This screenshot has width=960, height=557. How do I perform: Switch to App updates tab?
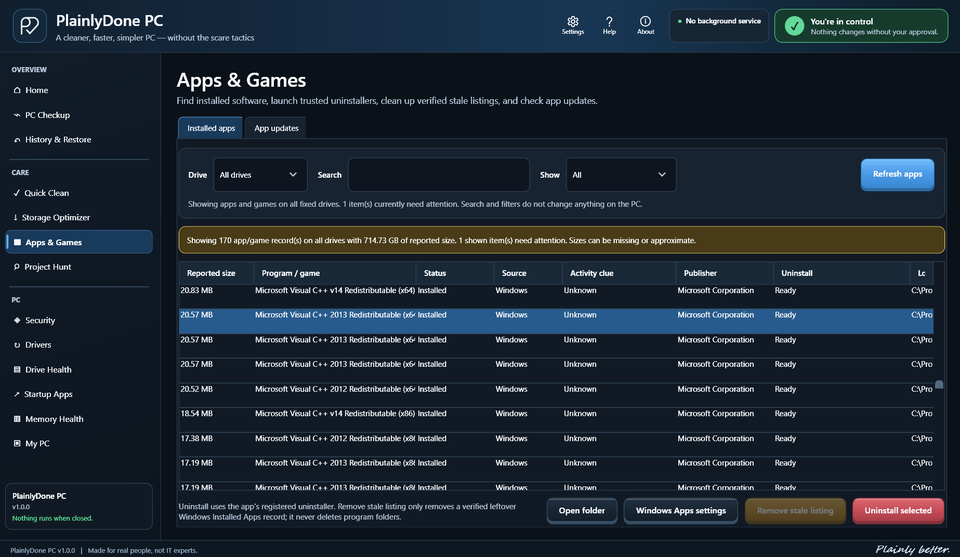pyautogui.click(x=276, y=128)
